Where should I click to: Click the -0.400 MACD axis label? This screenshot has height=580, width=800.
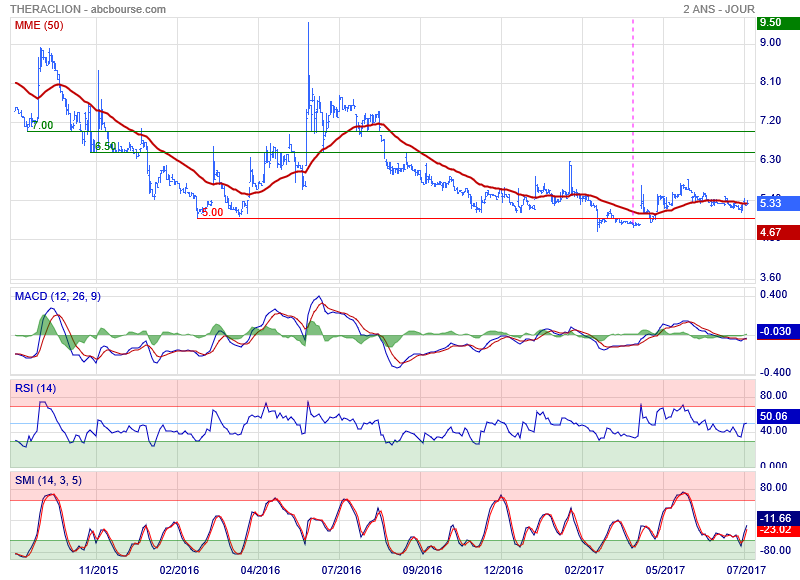[776, 372]
